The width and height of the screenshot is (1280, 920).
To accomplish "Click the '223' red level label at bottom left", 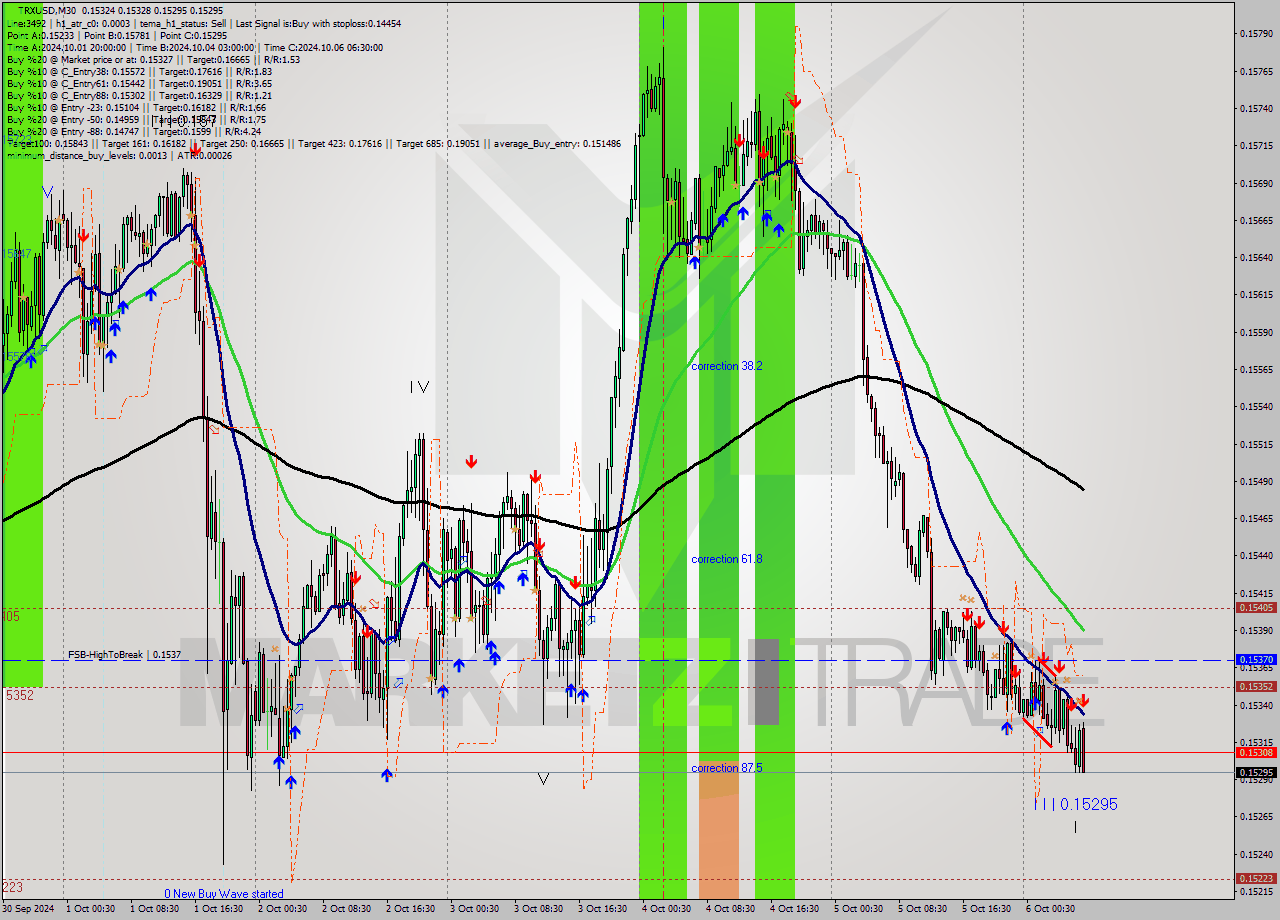I will click(13, 887).
